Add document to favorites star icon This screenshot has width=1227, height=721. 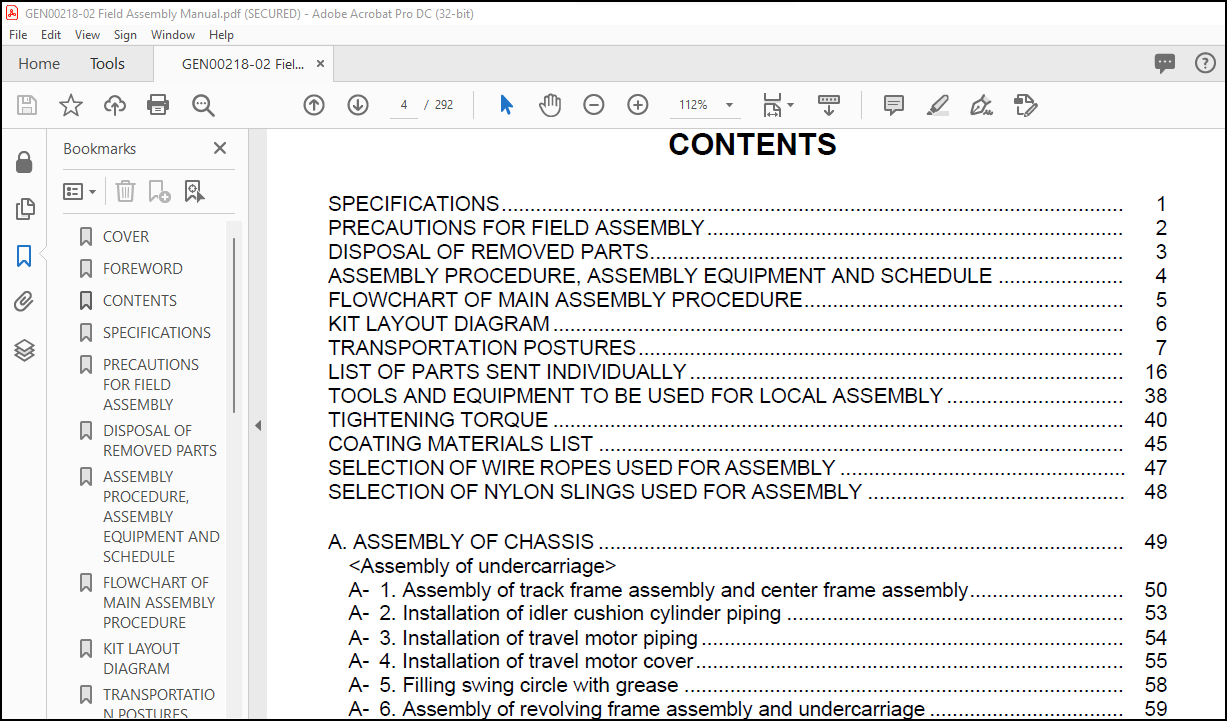click(x=71, y=105)
